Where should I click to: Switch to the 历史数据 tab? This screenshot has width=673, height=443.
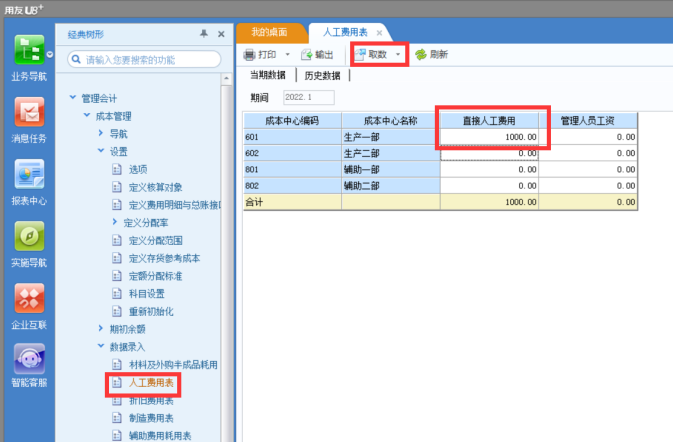(322, 76)
